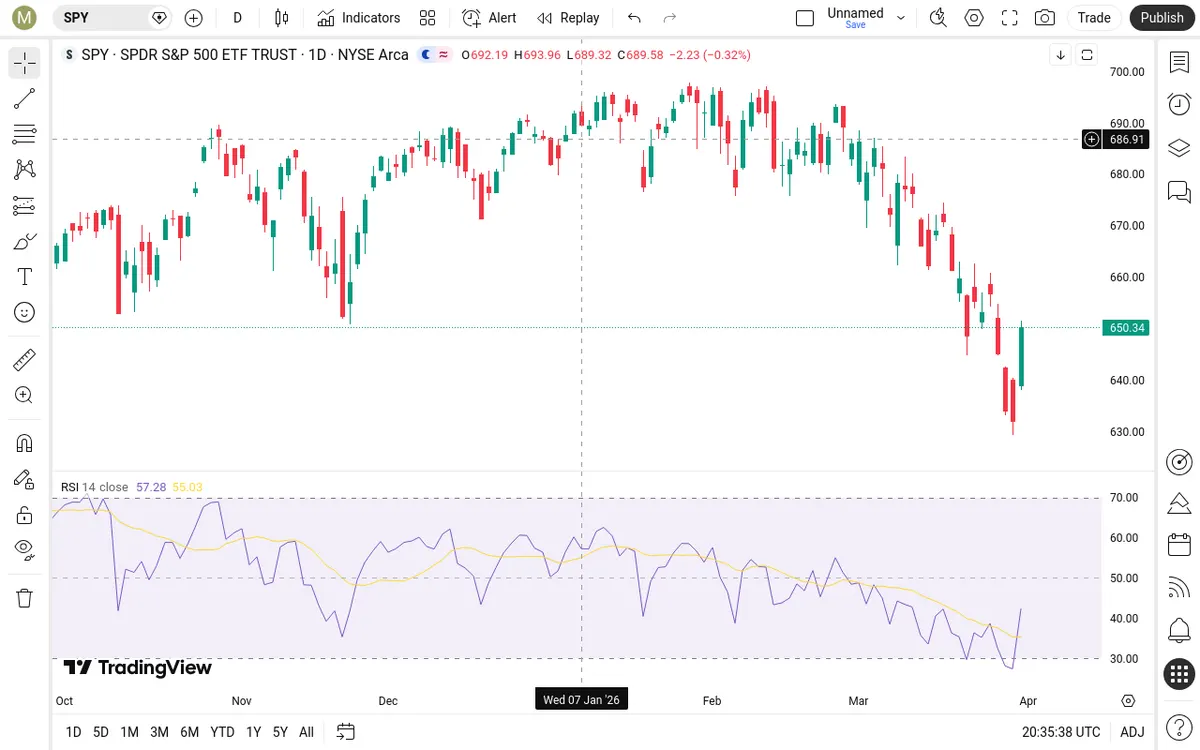
Task: Open the Trade panel
Action: coord(1094,17)
